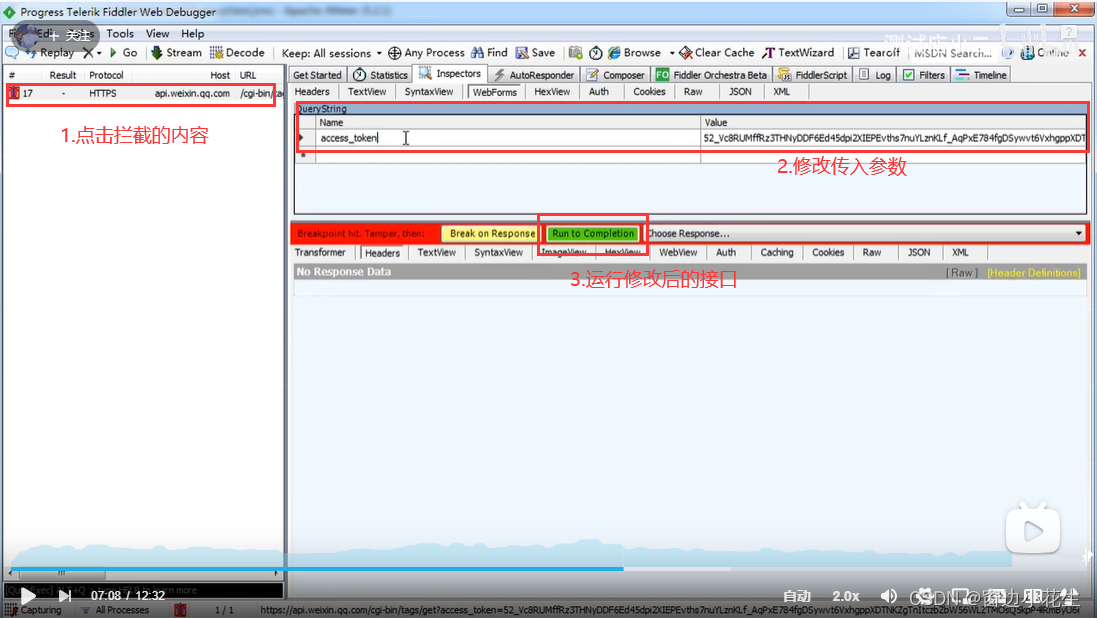
Task: Open the Filters tab
Action: point(923,75)
